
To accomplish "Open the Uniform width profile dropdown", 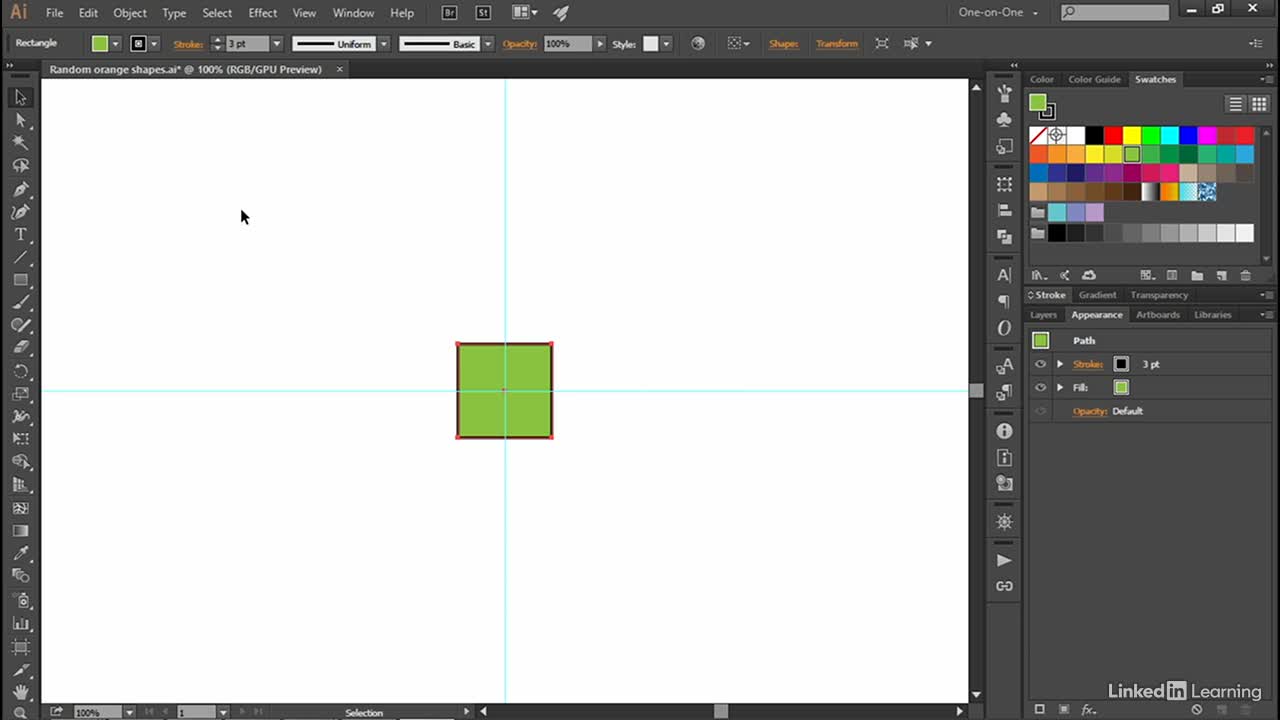I will click(x=383, y=44).
